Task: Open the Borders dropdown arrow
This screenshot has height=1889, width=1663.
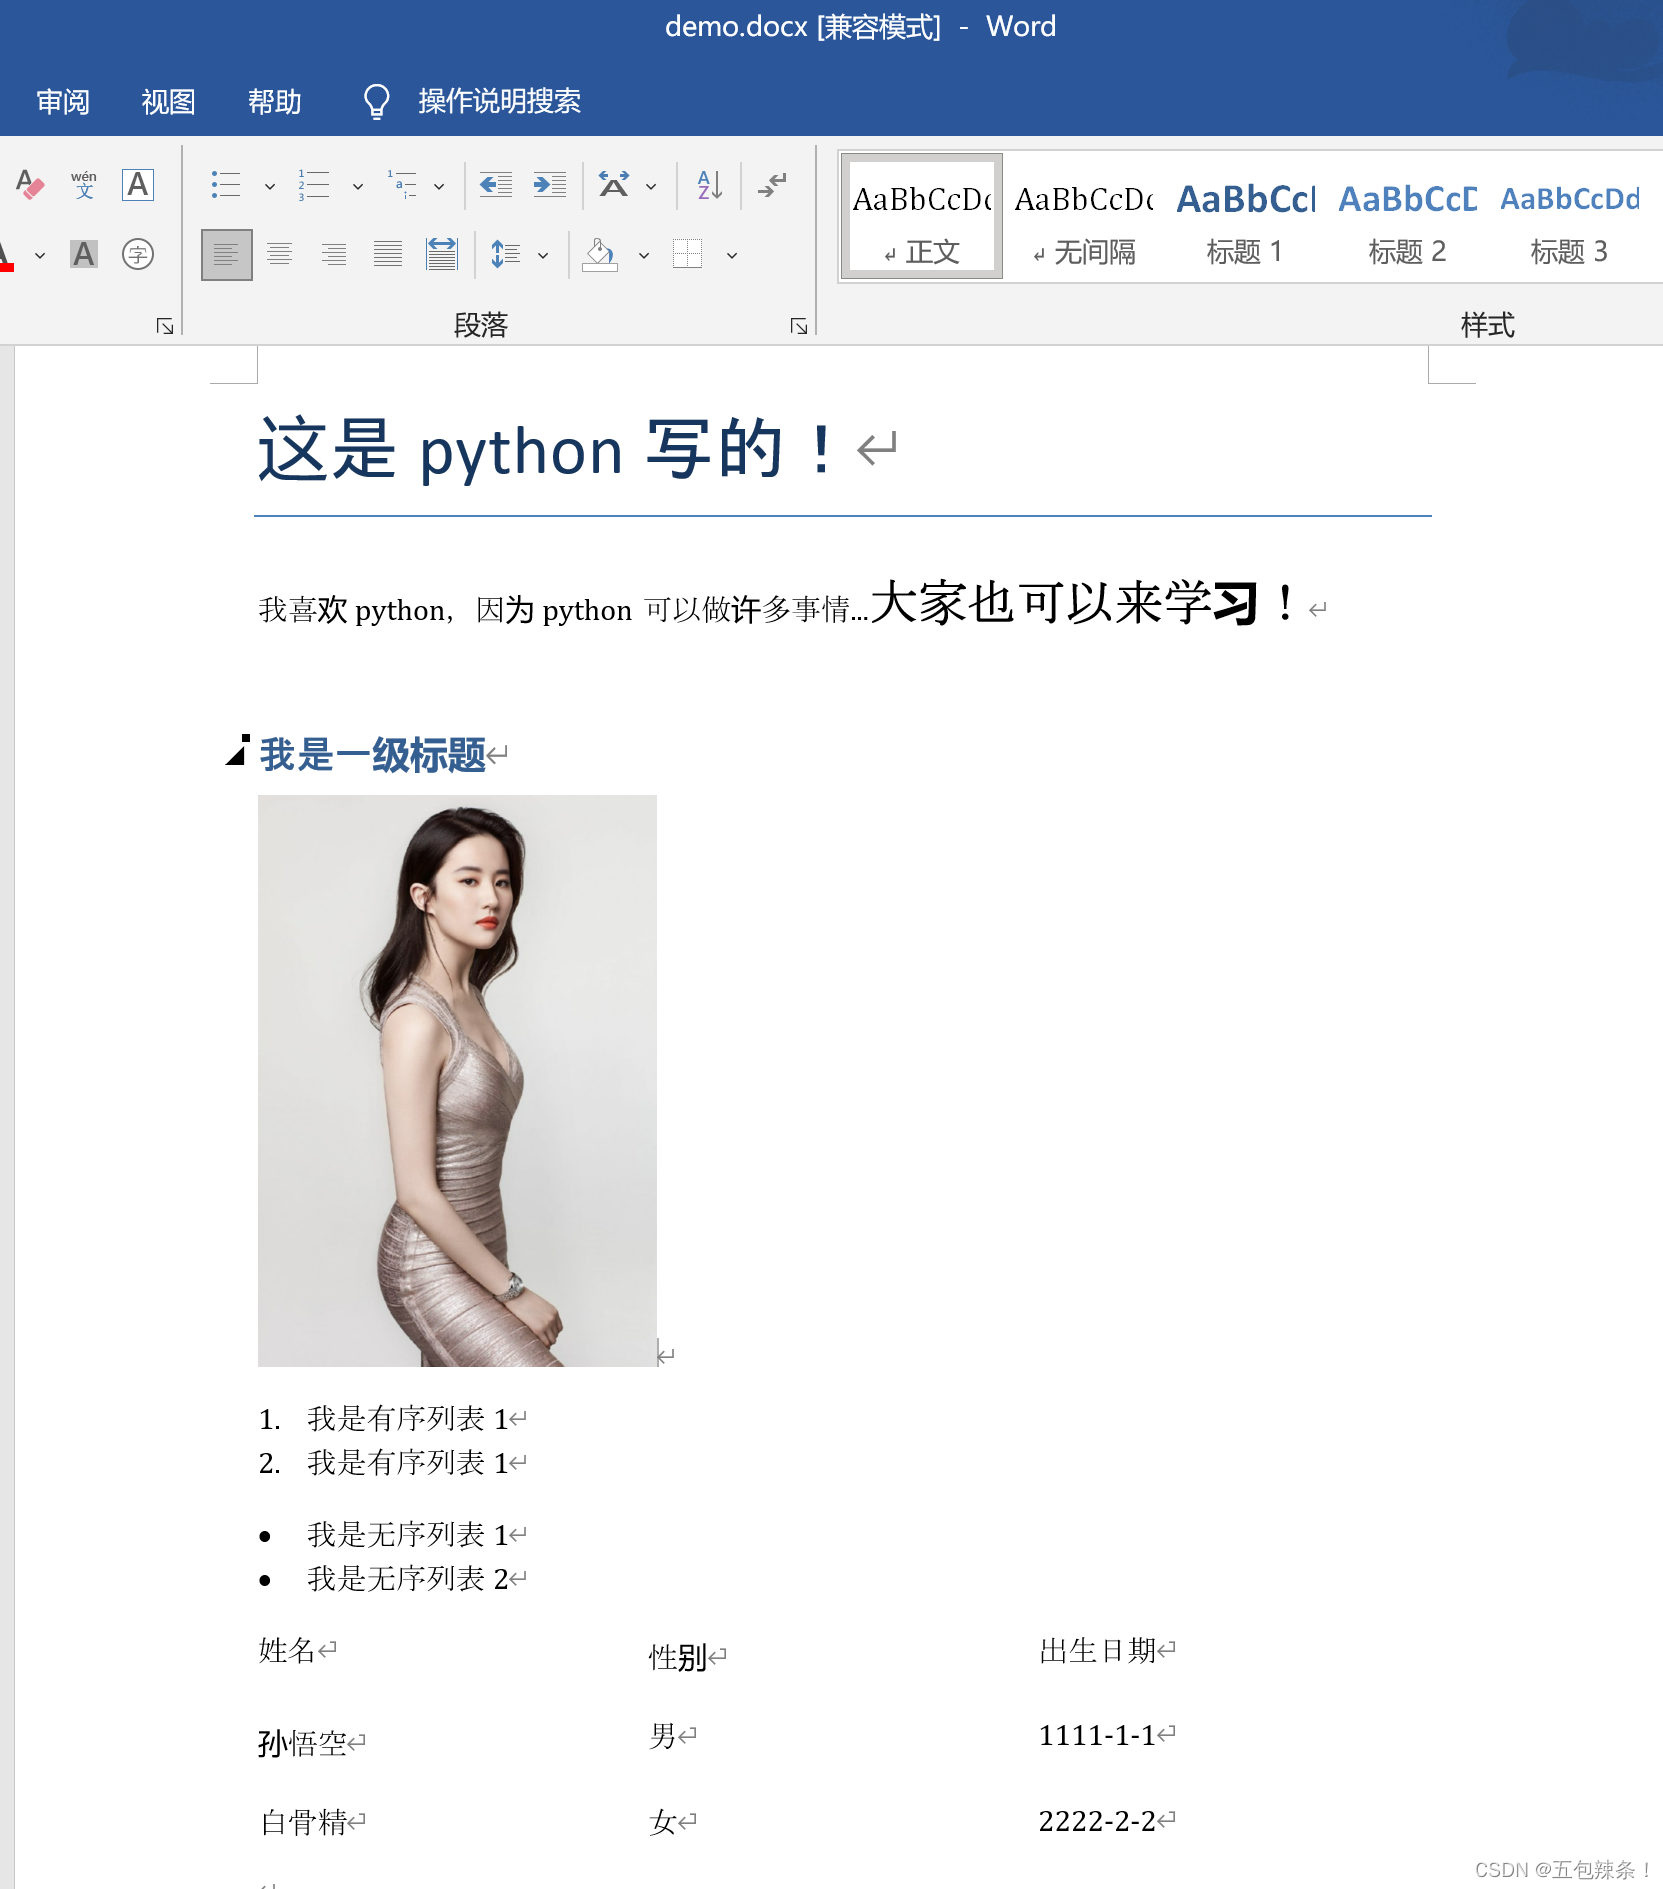Action: click(730, 254)
